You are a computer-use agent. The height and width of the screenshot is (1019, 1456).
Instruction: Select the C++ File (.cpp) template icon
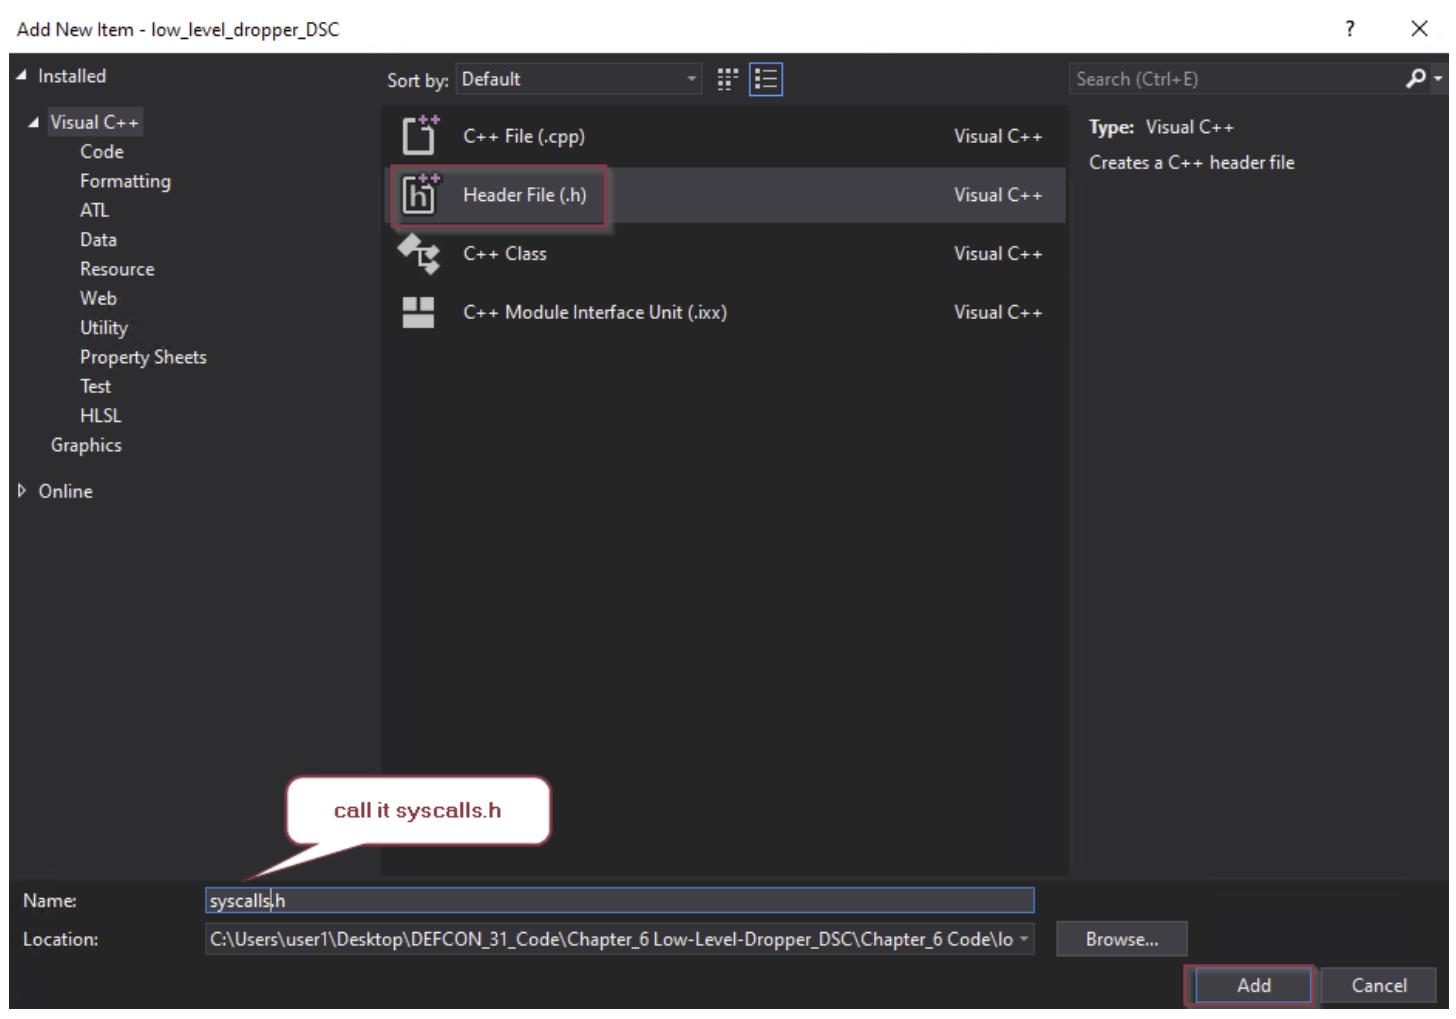click(420, 136)
